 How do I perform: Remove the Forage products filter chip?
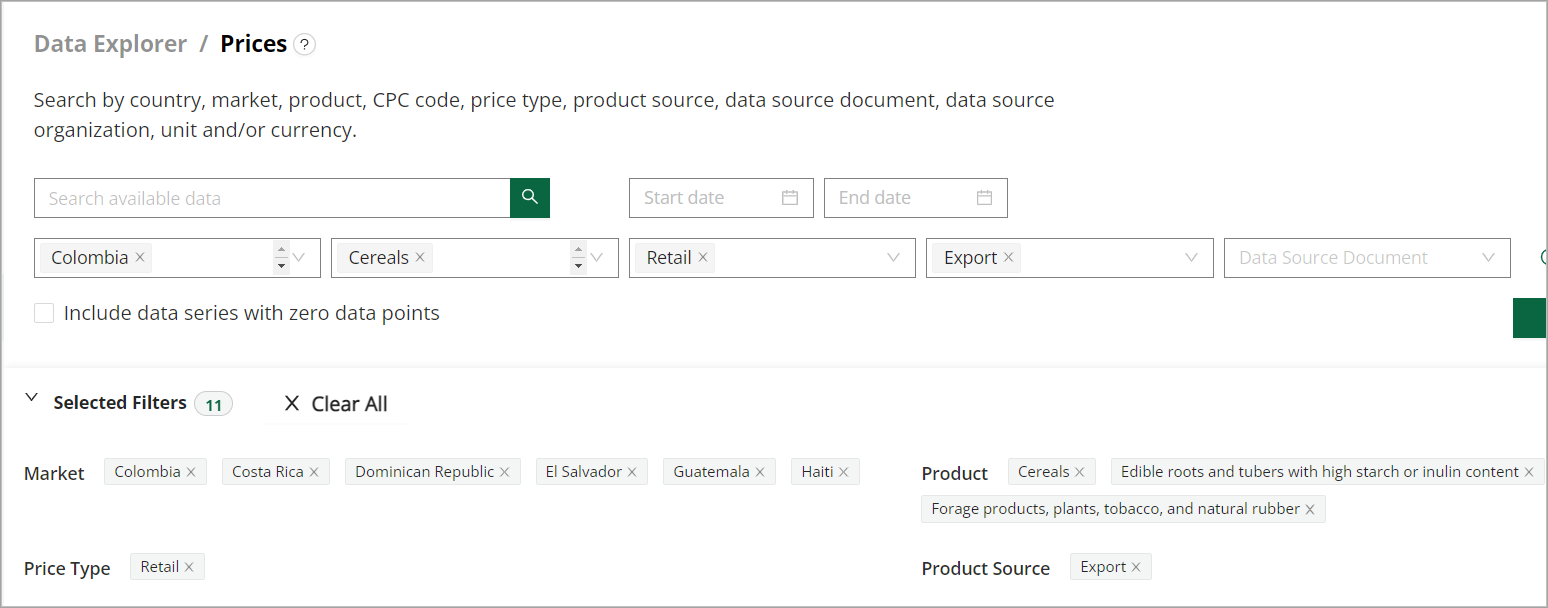click(x=1310, y=509)
